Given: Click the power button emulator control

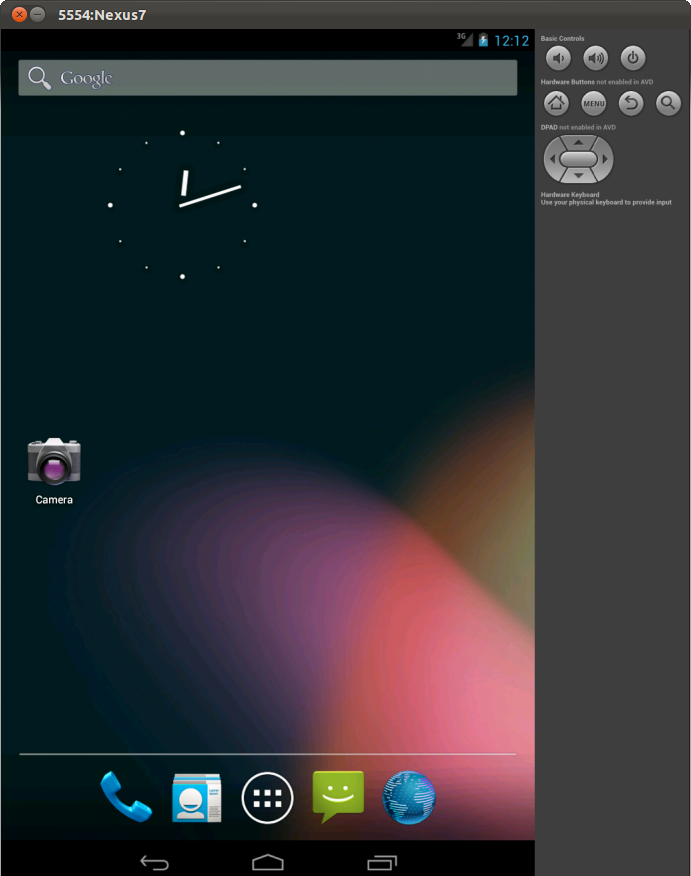Looking at the screenshot, I should point(632,58).
